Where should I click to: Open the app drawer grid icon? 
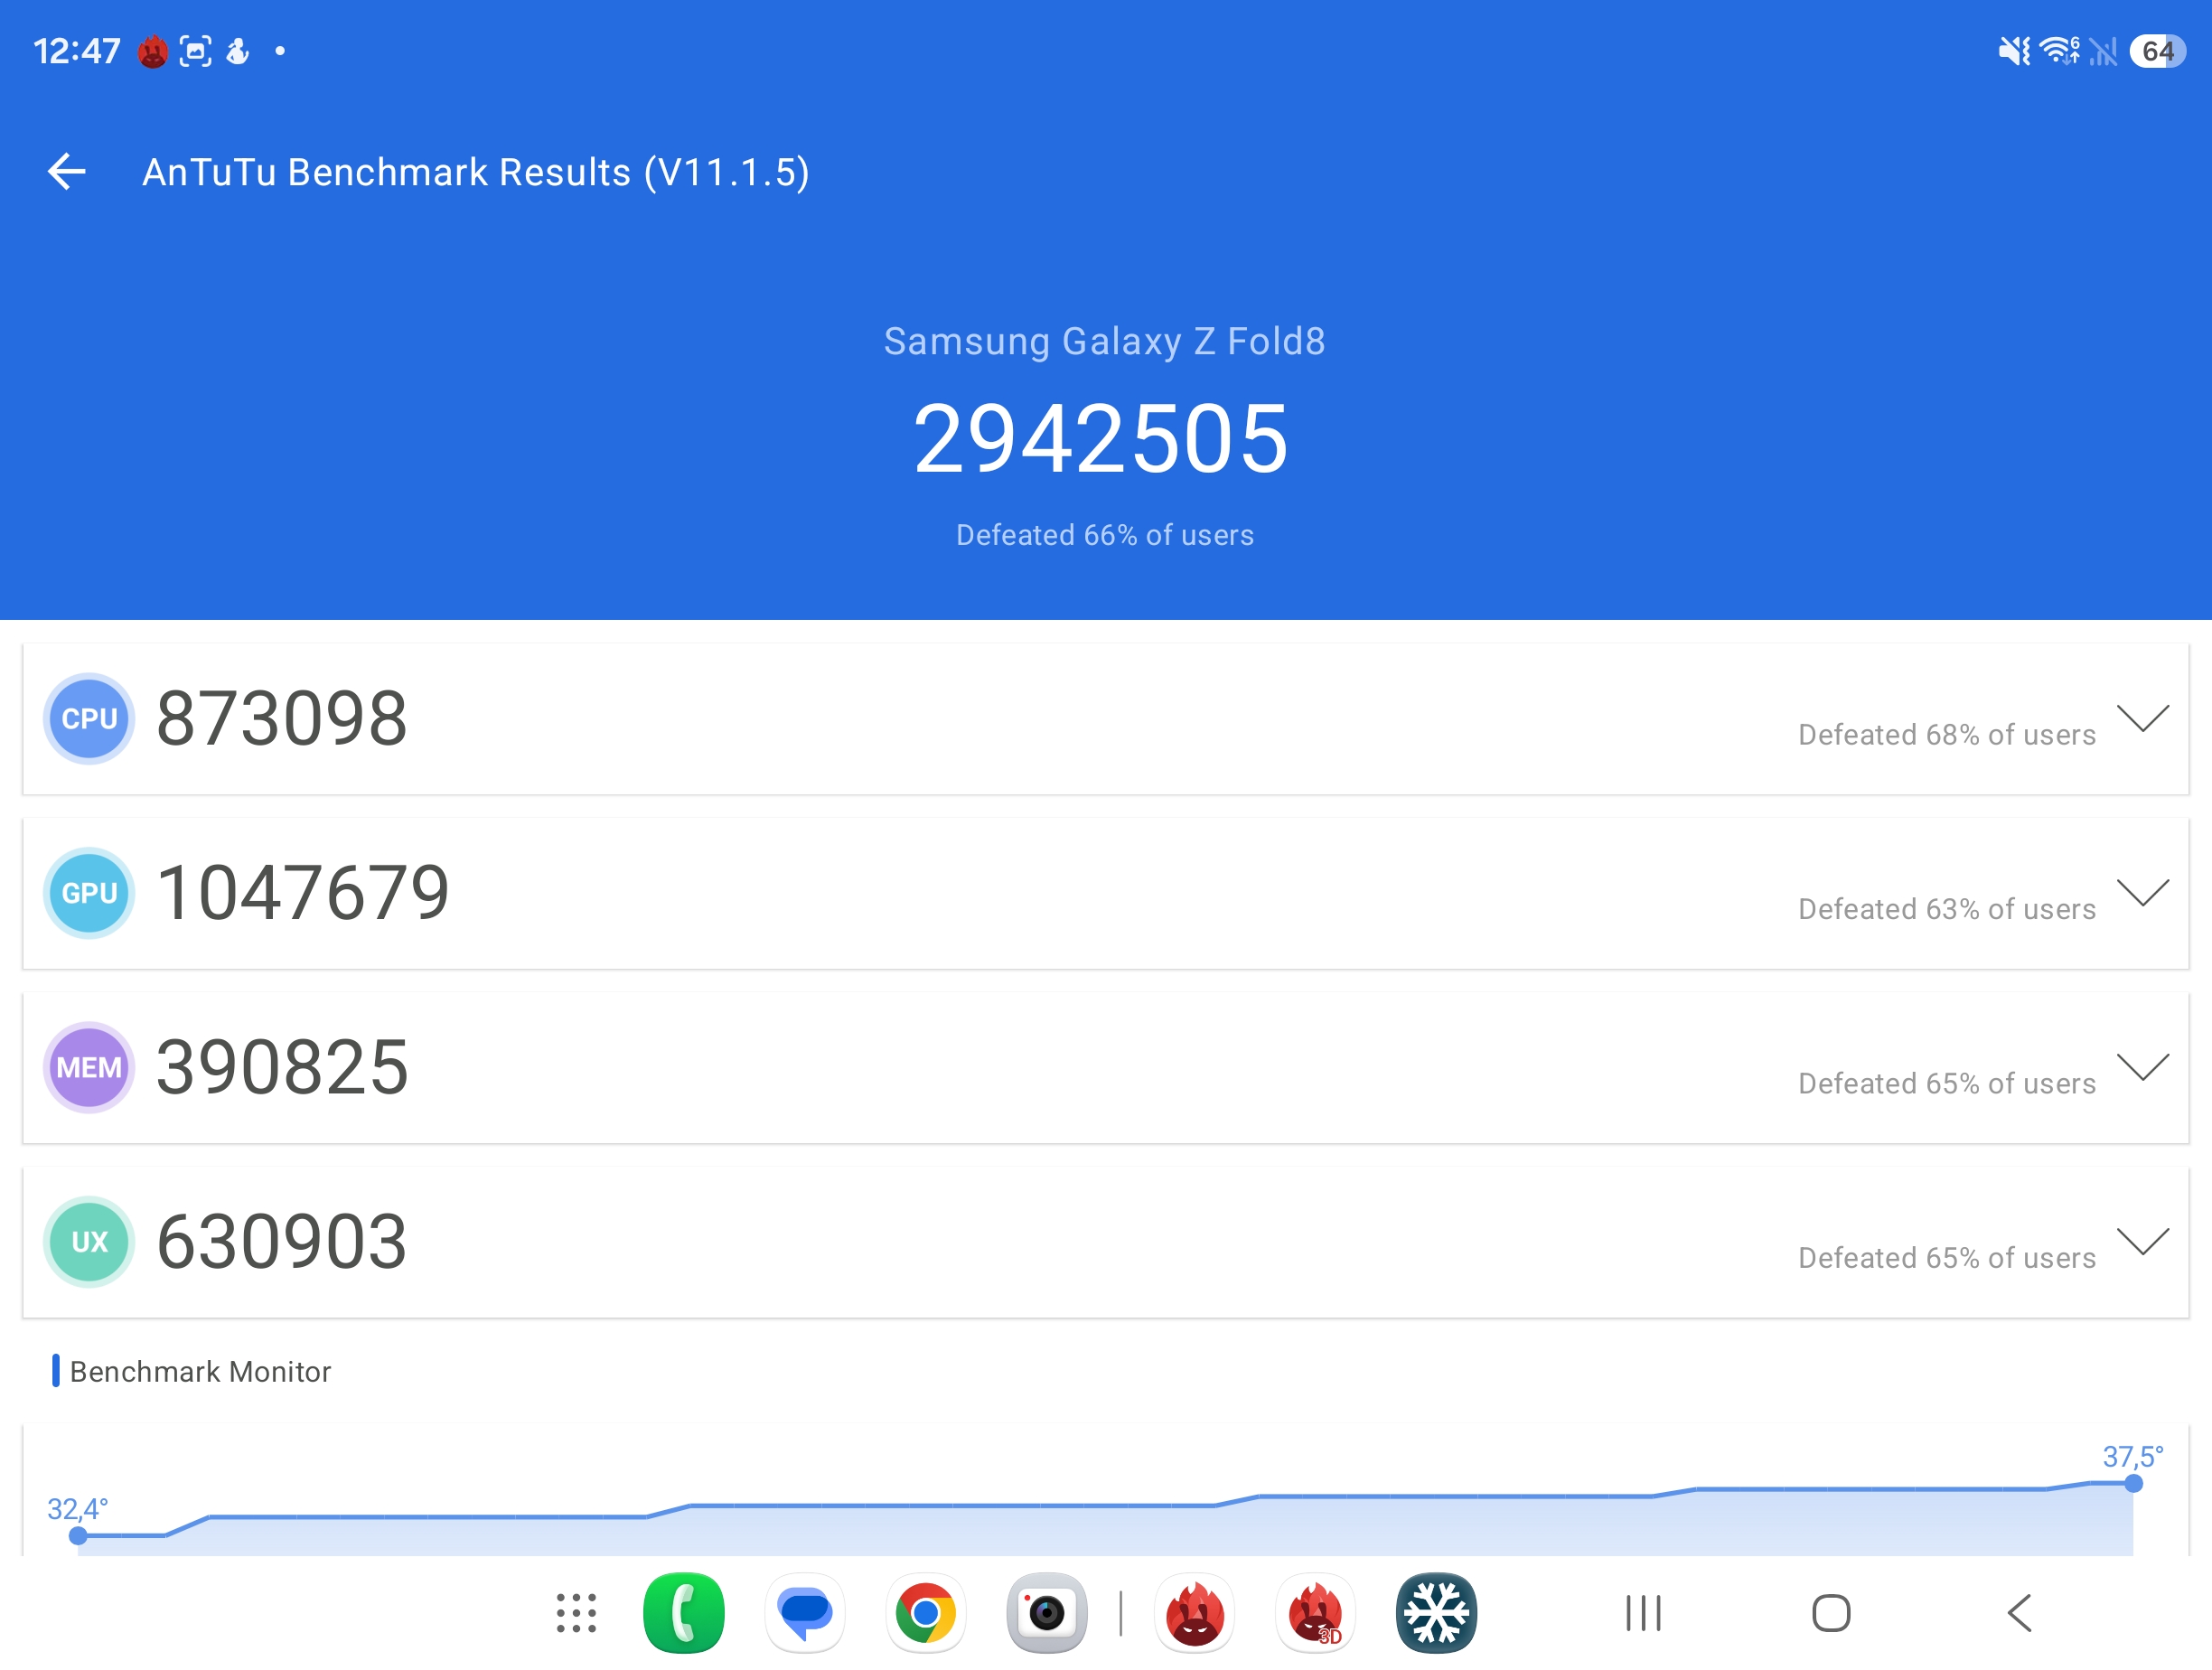[576, 1612]
